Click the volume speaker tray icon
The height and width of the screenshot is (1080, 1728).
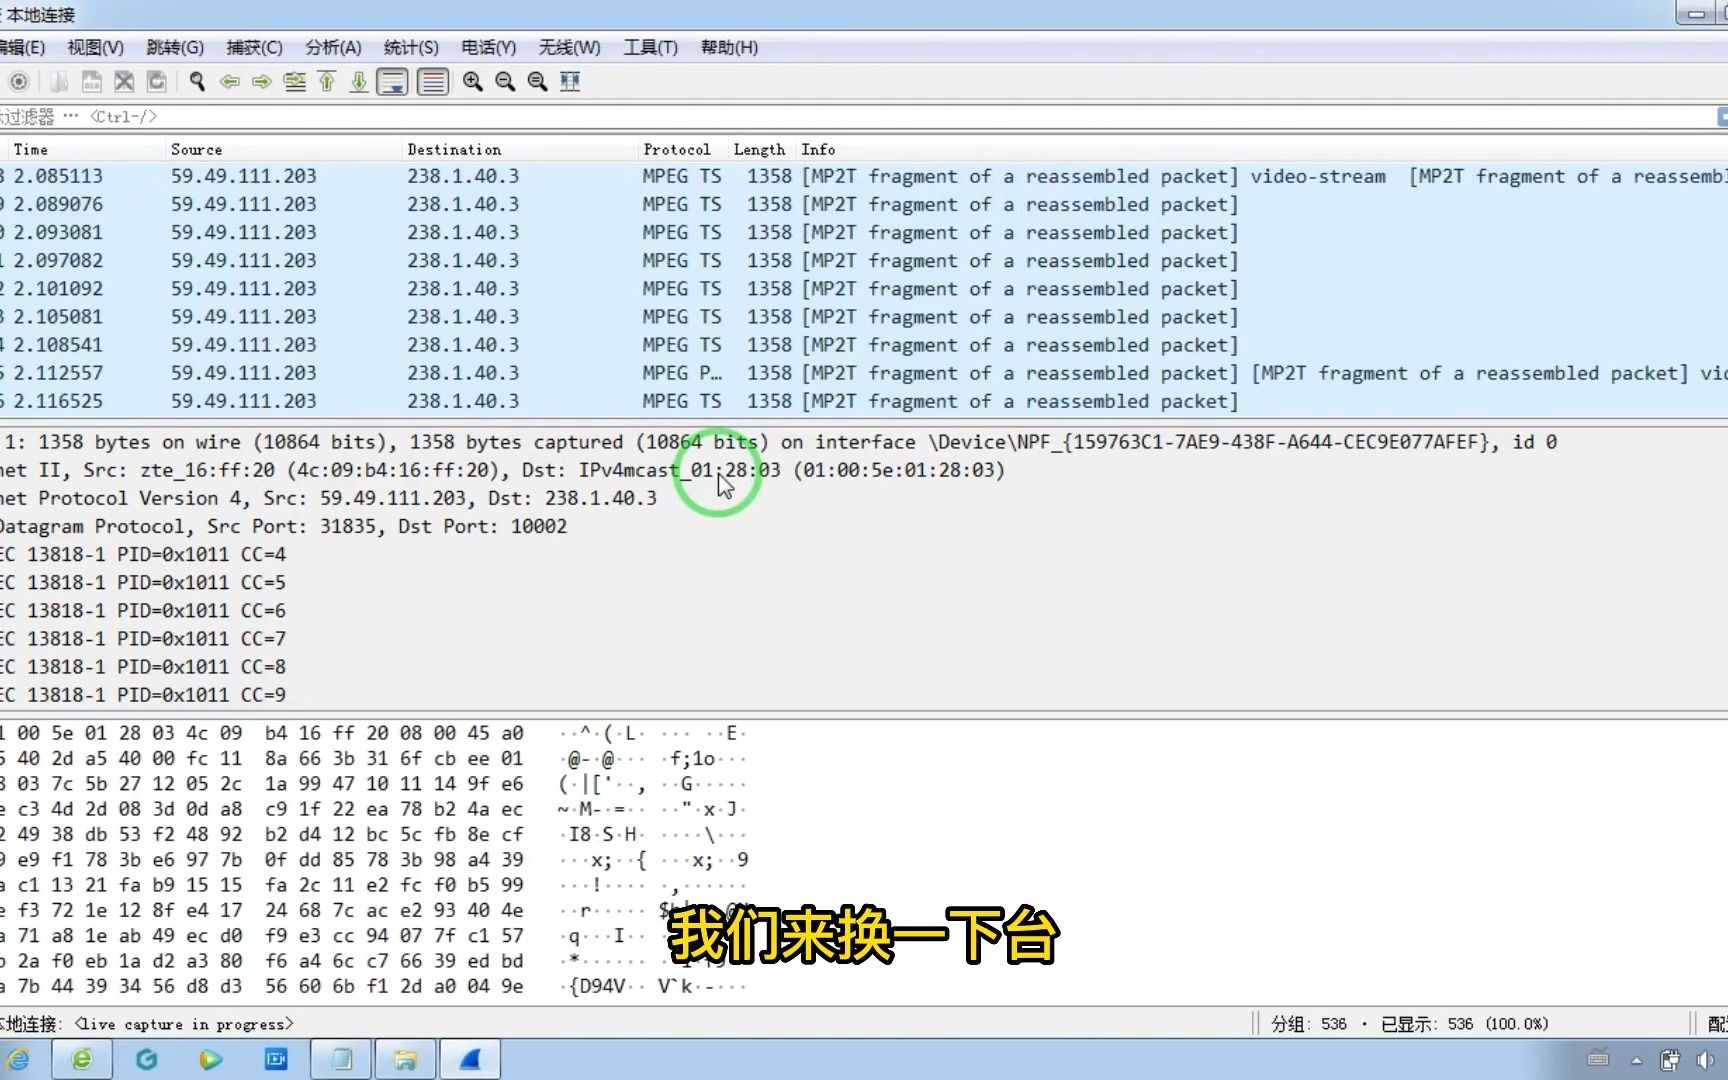pyautogui.click(x=1705, y=1060)
